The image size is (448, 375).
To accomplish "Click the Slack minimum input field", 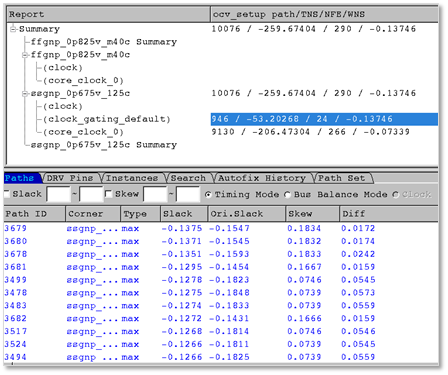I will coord(59,194).
